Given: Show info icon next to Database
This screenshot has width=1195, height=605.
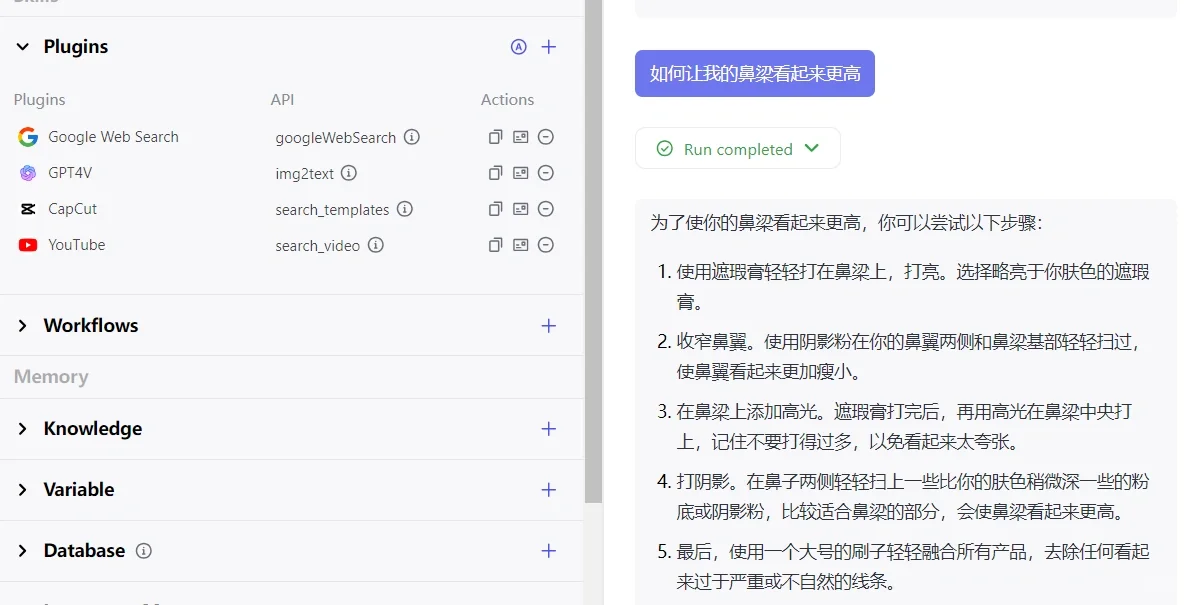Looking at the screenshot, I should [x=143, y=551].
